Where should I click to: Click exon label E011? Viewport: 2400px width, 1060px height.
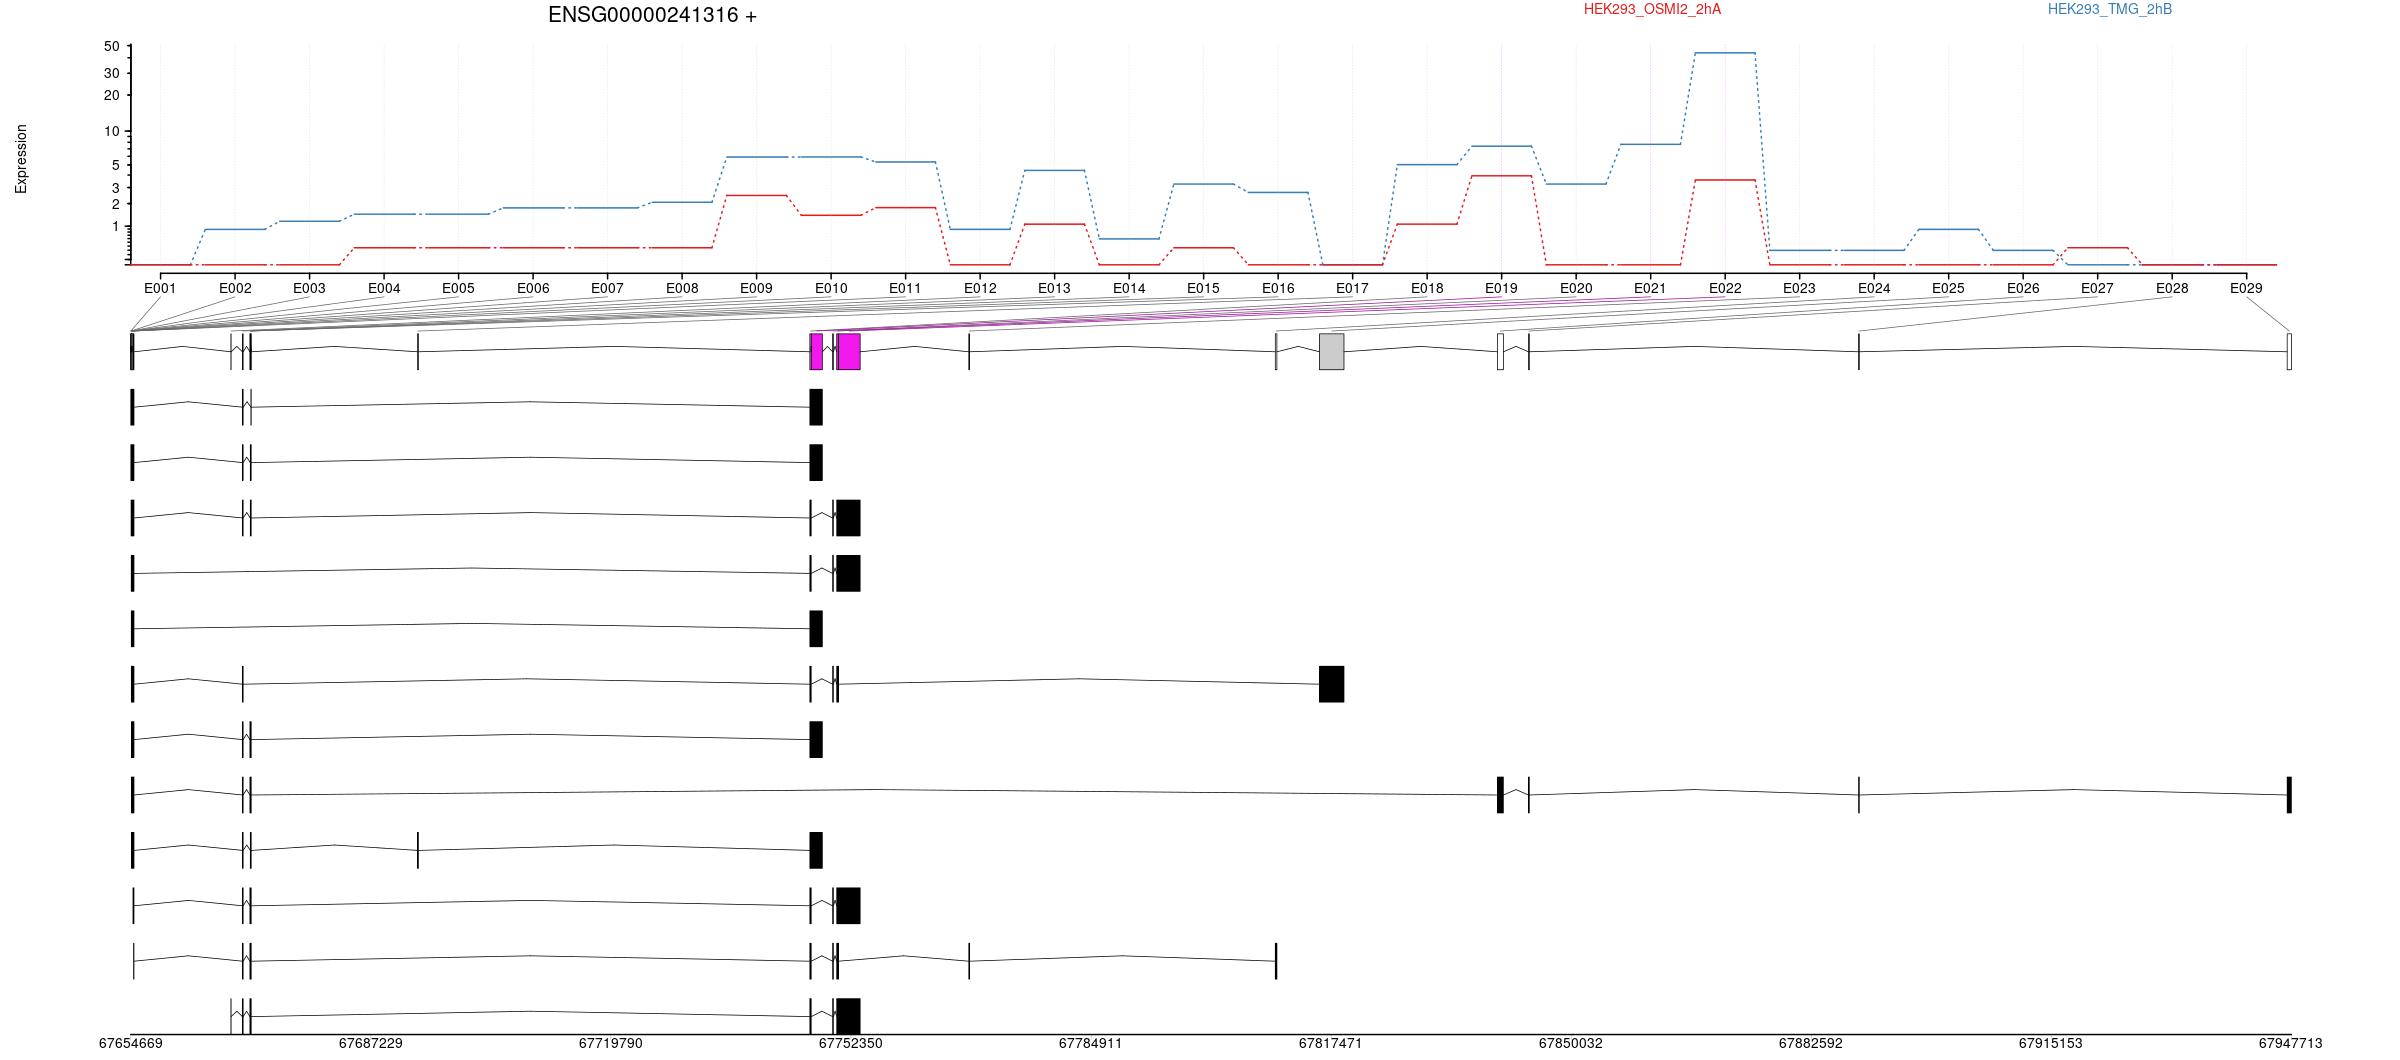click(905, 288)
